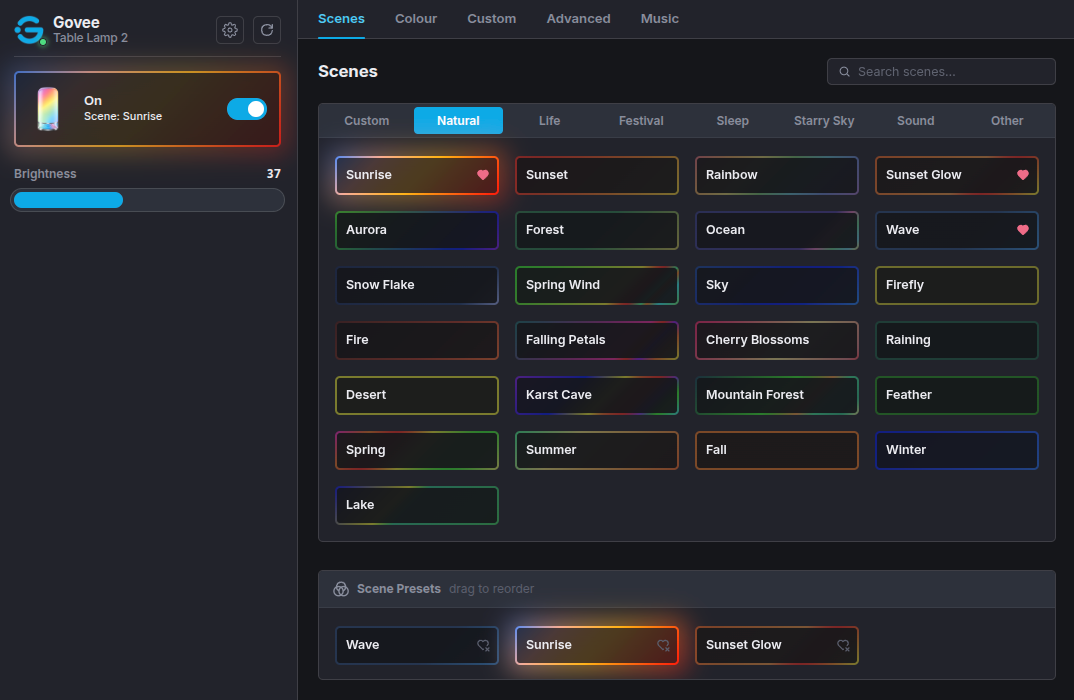Remove Sunrise preset heart icon
Image resolution: width=1074 pixels, height=700 pixels.
click(x=663, y=645)
